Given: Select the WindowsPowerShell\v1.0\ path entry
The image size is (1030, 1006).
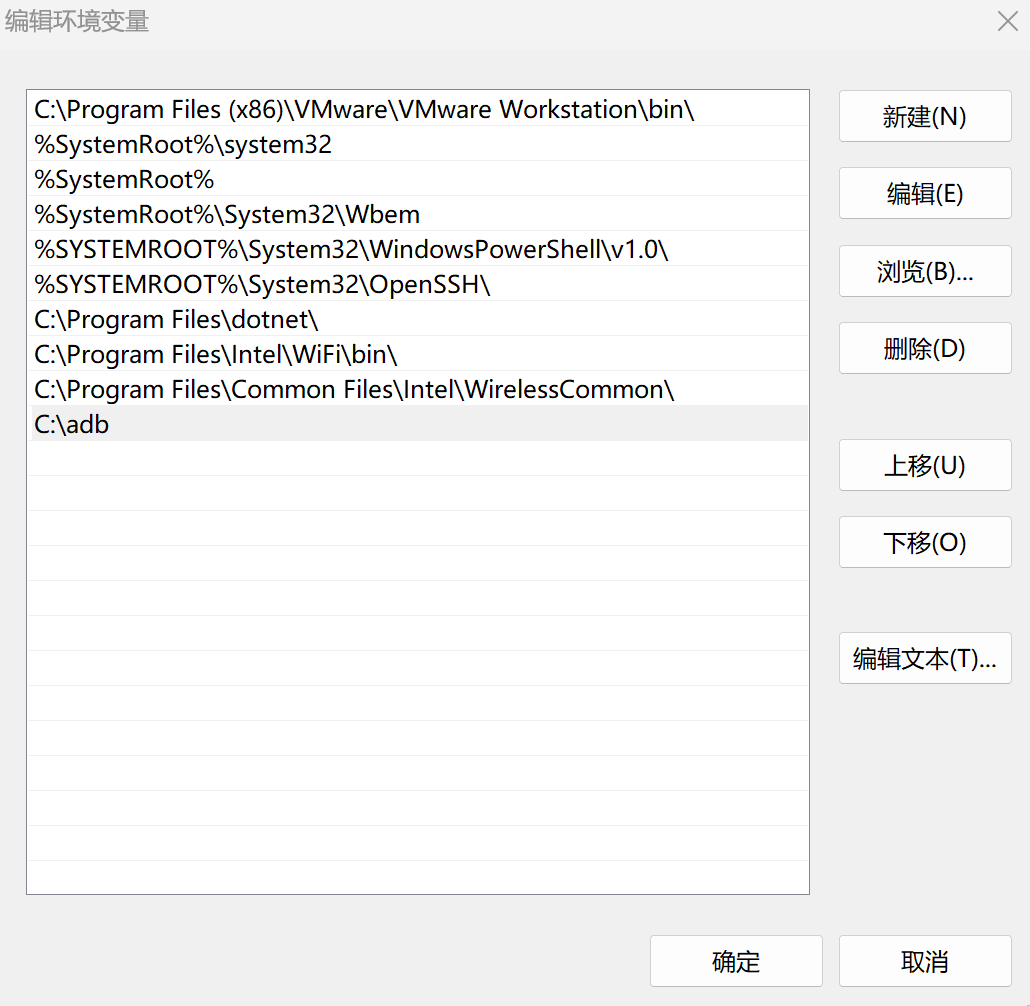Looking at the screenshot, I should click(418, 249).
